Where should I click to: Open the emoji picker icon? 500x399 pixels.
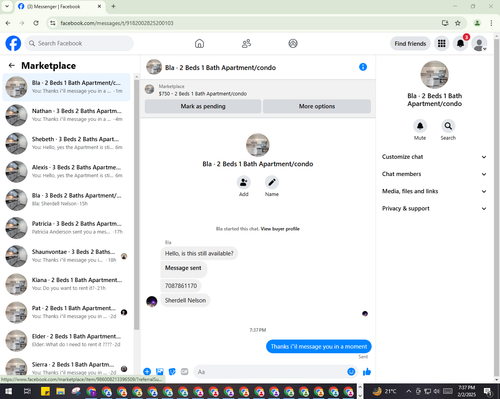coord(351,371)
